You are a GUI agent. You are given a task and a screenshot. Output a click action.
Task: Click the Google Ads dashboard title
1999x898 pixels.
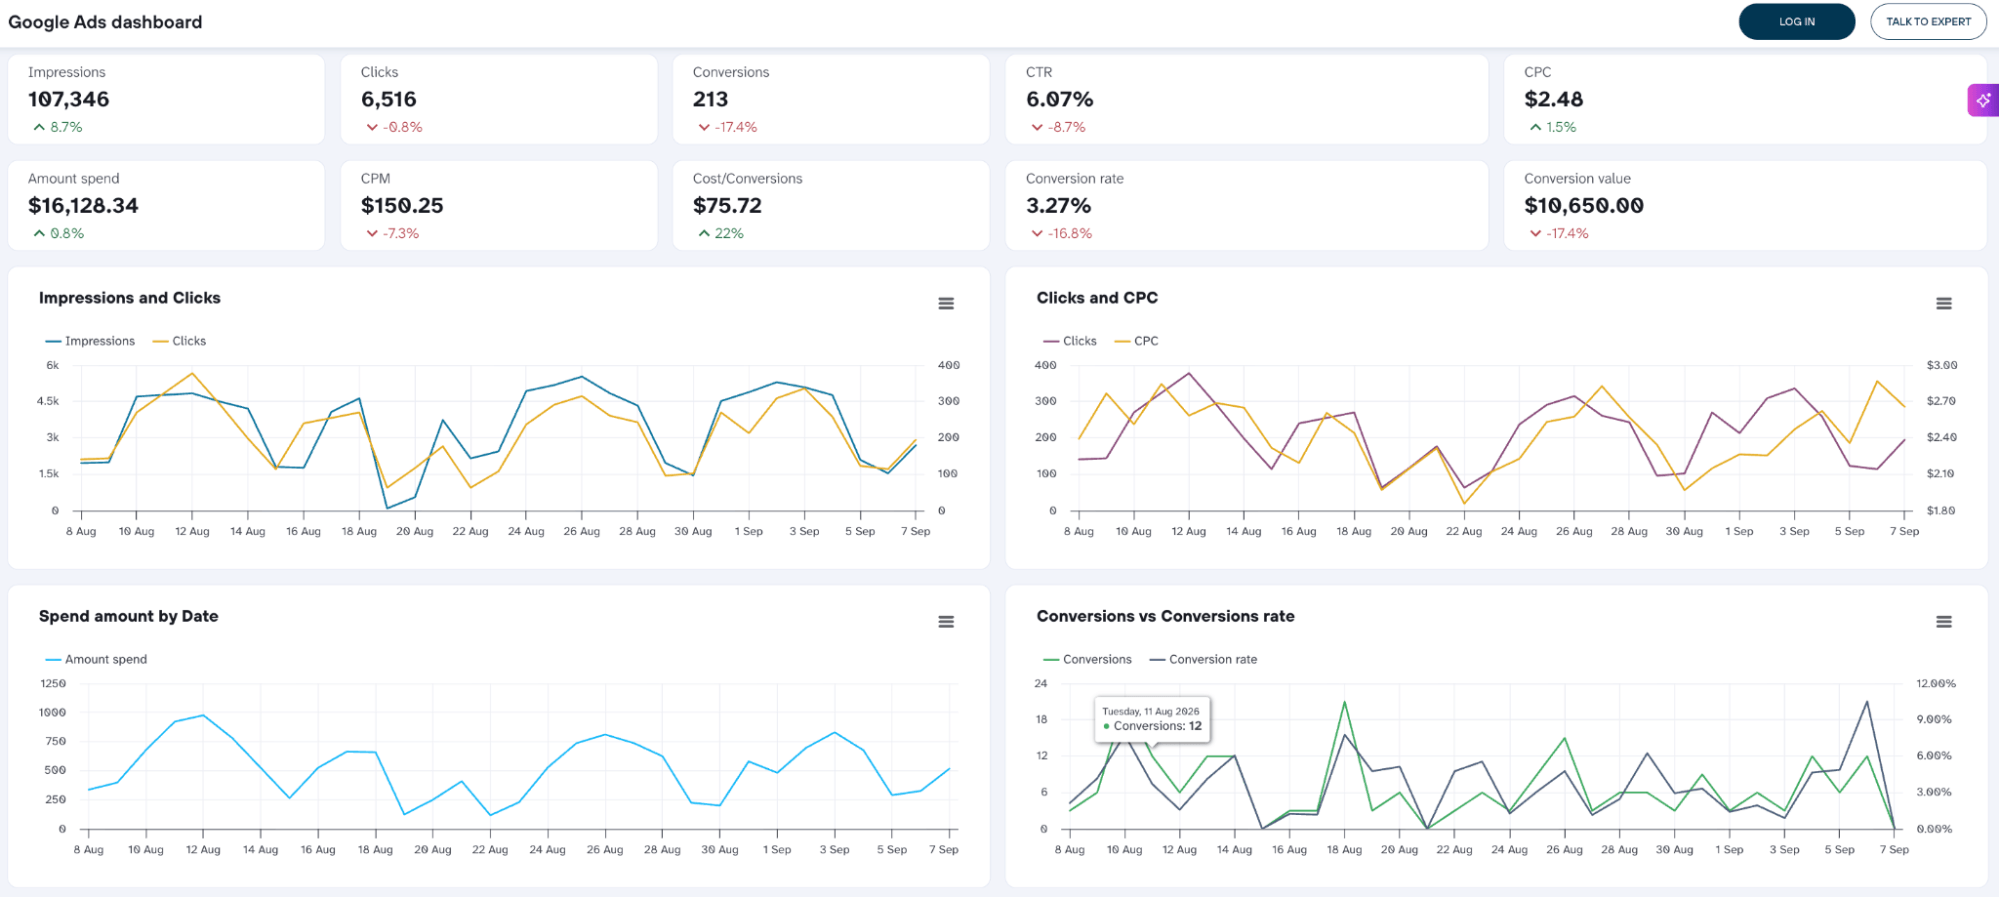105,22
